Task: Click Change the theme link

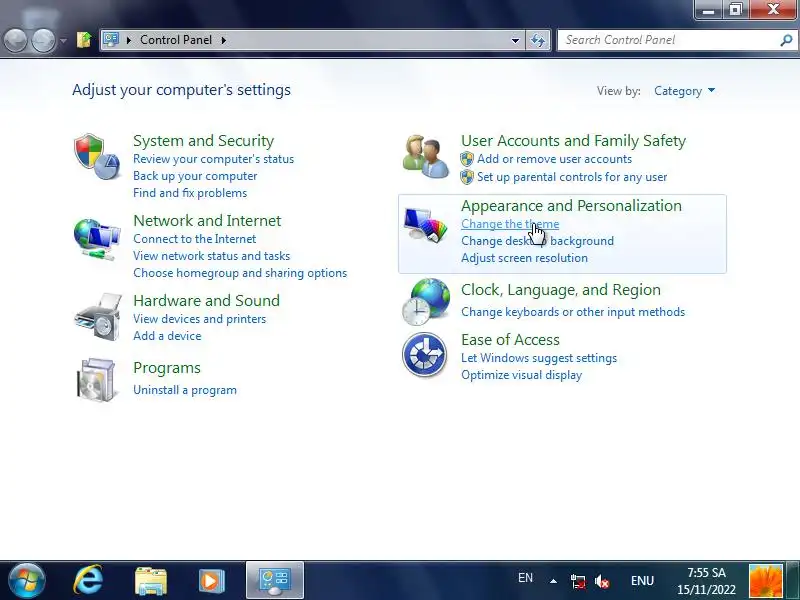Action: coord(510,224)
